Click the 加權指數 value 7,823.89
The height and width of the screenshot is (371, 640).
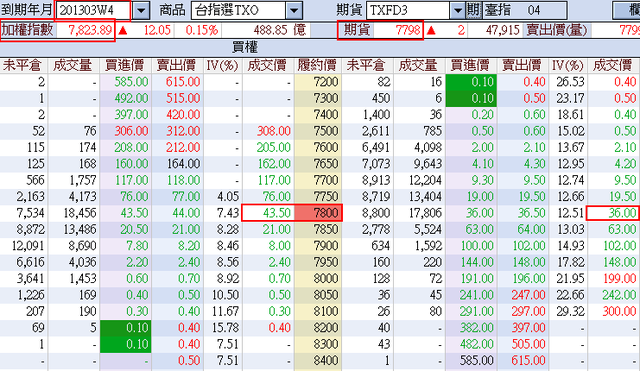[x=90, y=30]
